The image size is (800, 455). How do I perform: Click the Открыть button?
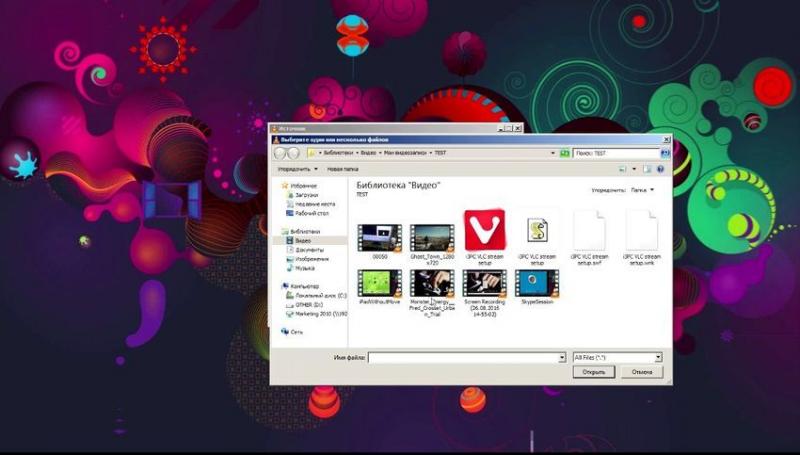(593, 372)
